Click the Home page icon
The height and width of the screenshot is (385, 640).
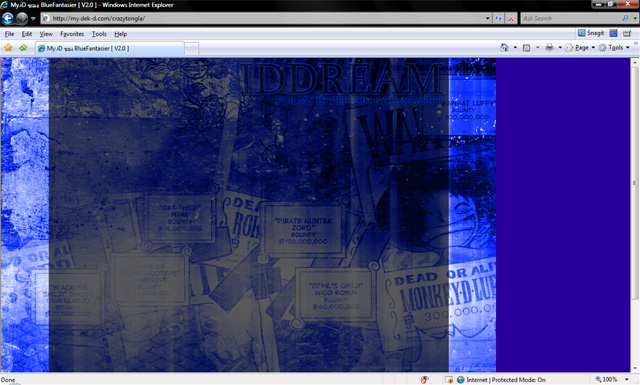pos(504,48)
